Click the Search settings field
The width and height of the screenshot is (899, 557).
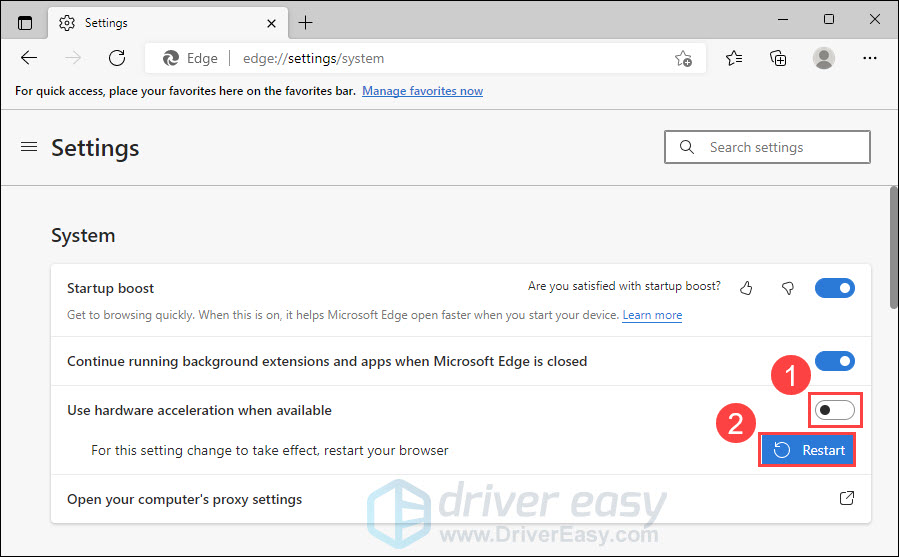pos(767,147)
